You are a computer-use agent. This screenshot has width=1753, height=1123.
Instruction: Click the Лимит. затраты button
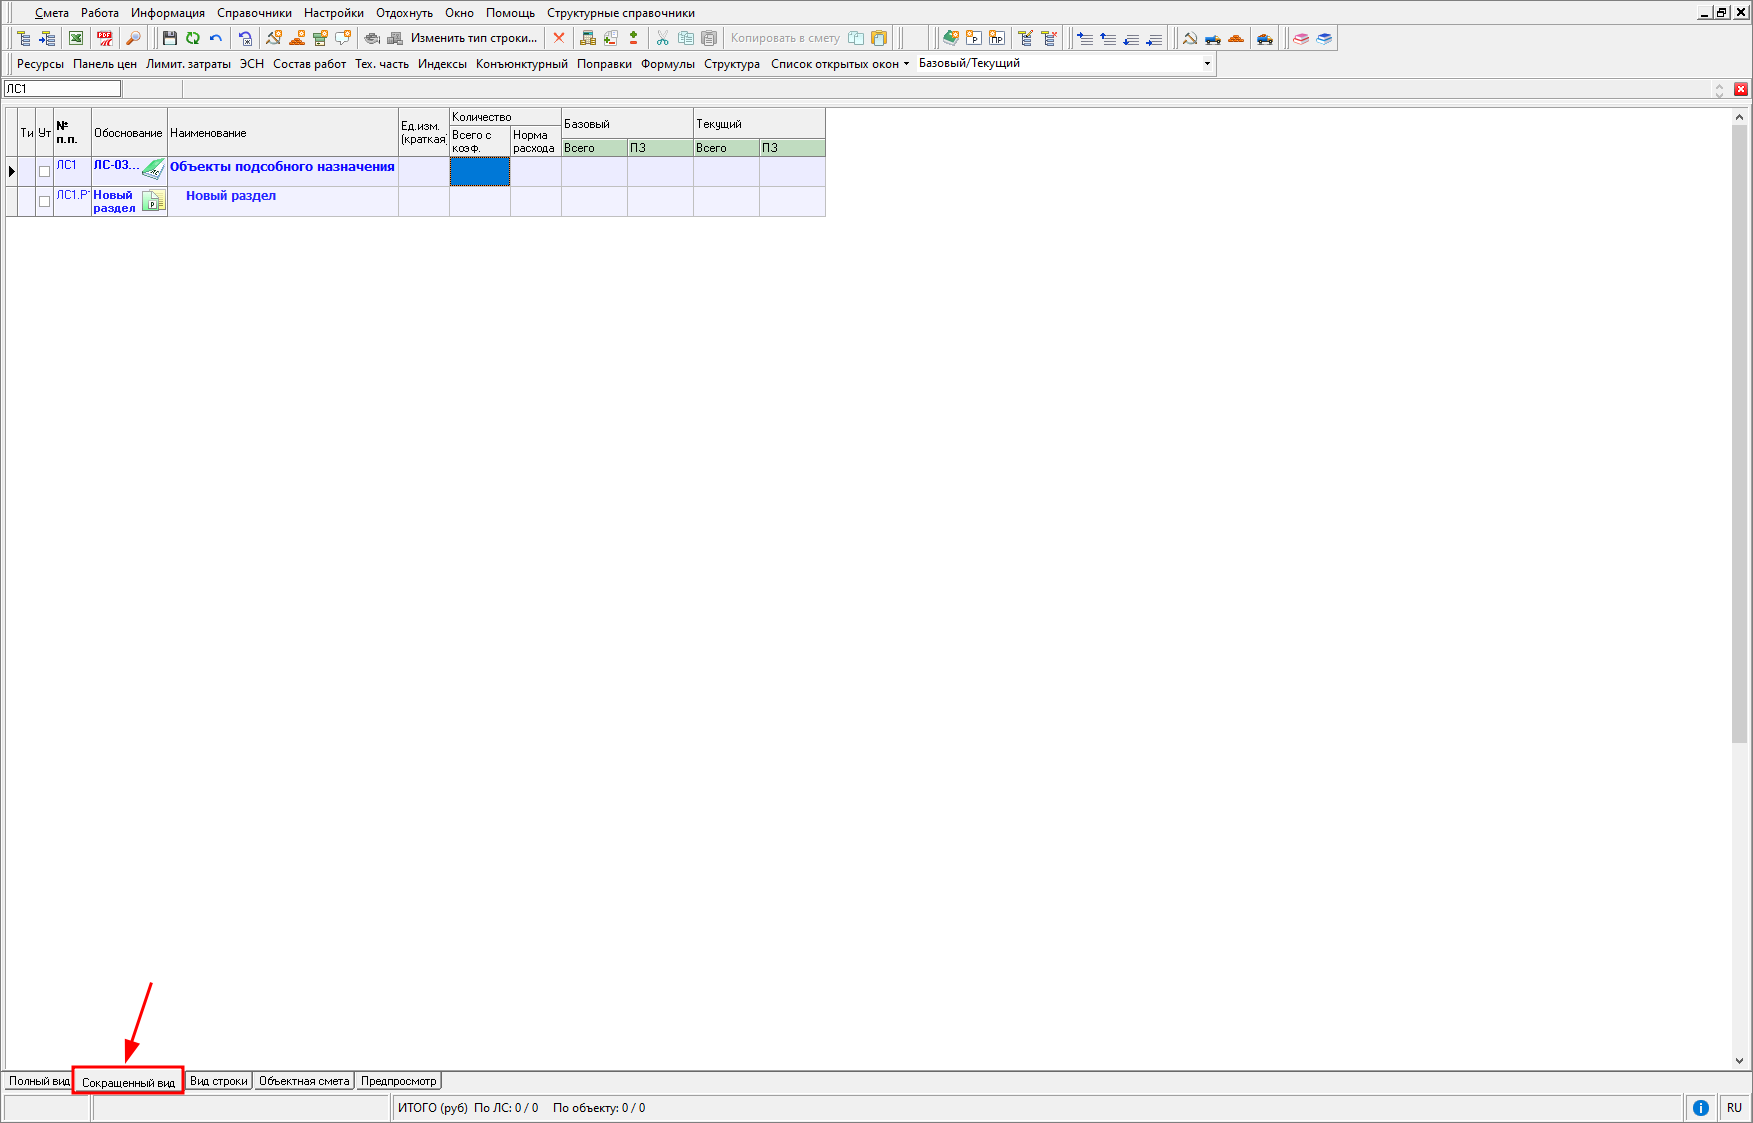point(188,64)
